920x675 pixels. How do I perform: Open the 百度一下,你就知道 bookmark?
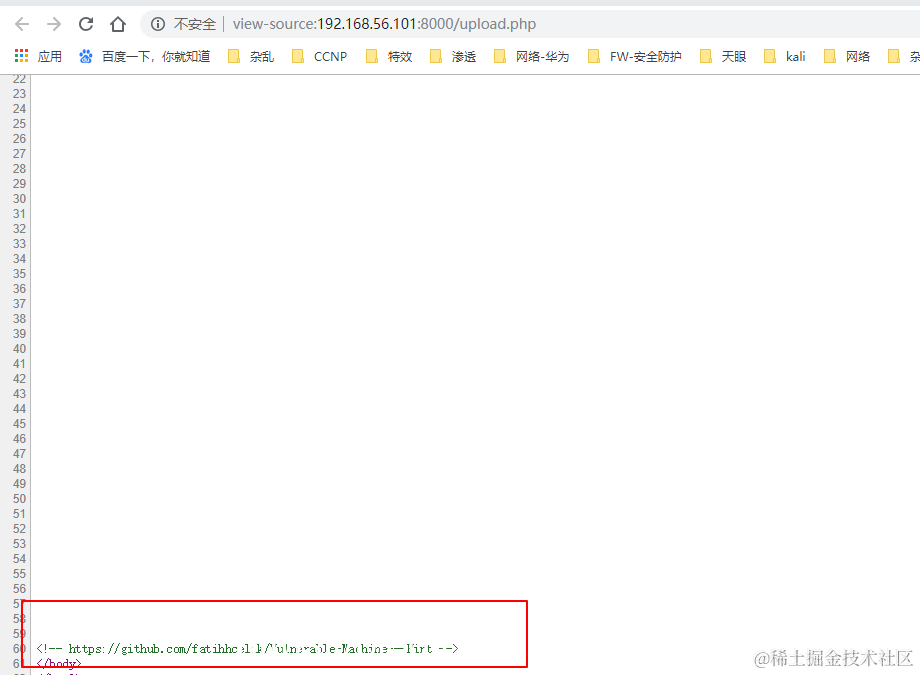click(144, 56)
